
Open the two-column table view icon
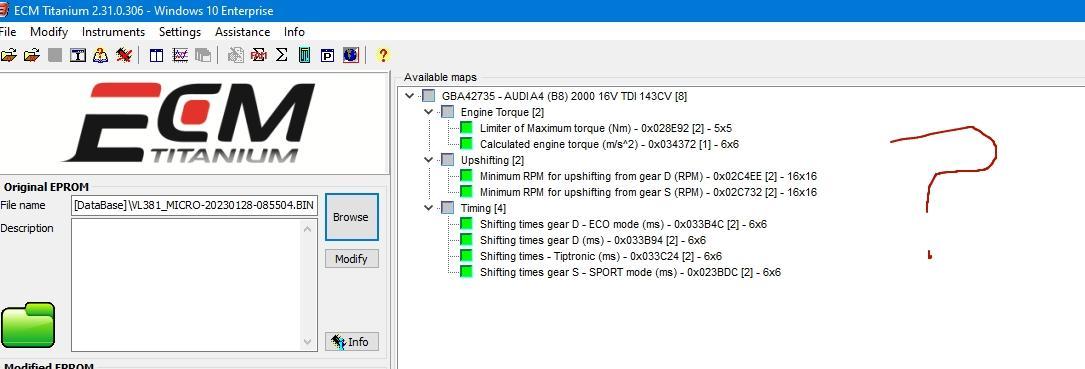click(x=156, y=55)
